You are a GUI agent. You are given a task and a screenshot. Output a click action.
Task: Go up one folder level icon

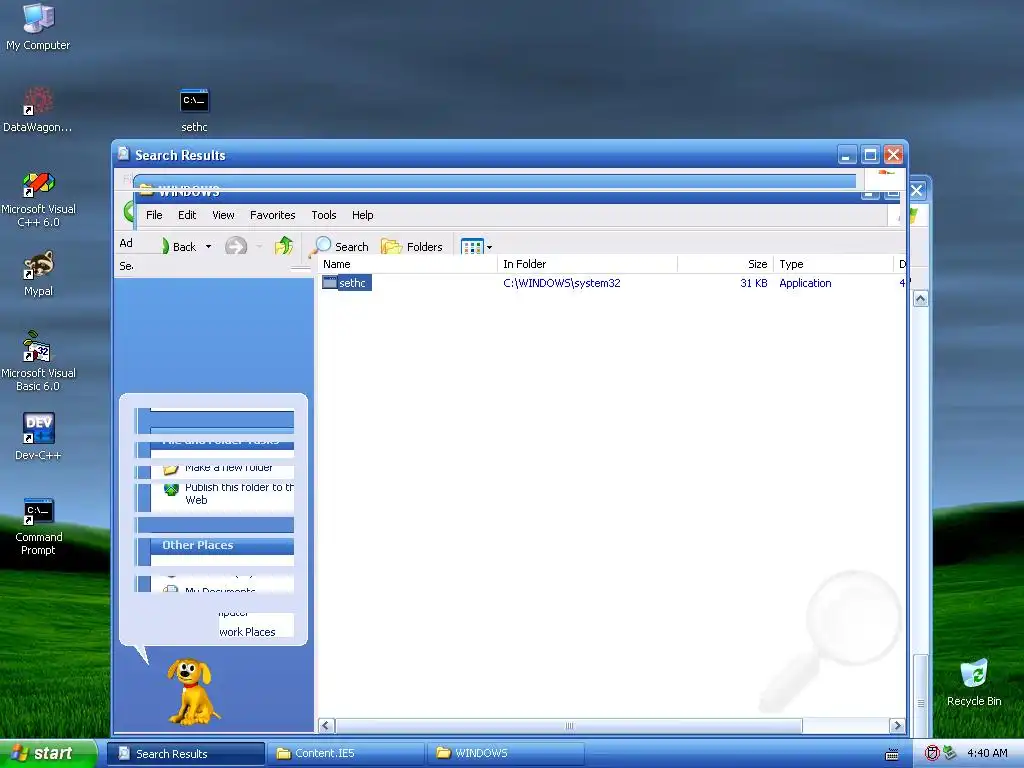pyautogui.click(x=284, y=246)
